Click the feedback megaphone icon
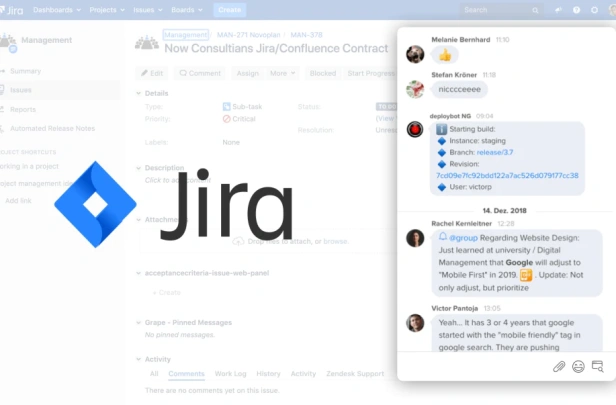Image resolution: width=616 pixels, height=405 pixels. pos(558,10)
